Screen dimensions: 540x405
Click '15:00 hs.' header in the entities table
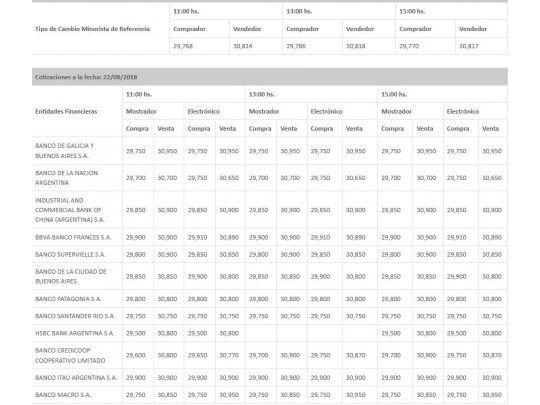394,94
